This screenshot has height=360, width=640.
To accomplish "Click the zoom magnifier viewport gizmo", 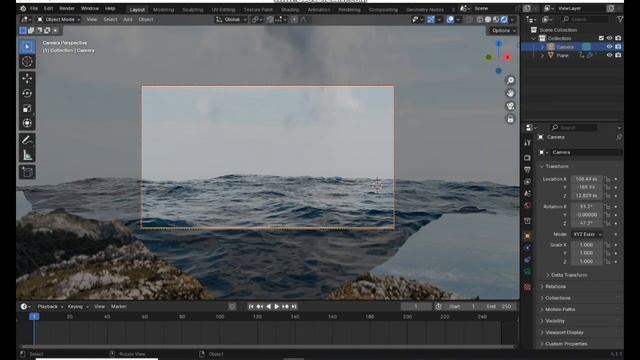I will point(510,80).
